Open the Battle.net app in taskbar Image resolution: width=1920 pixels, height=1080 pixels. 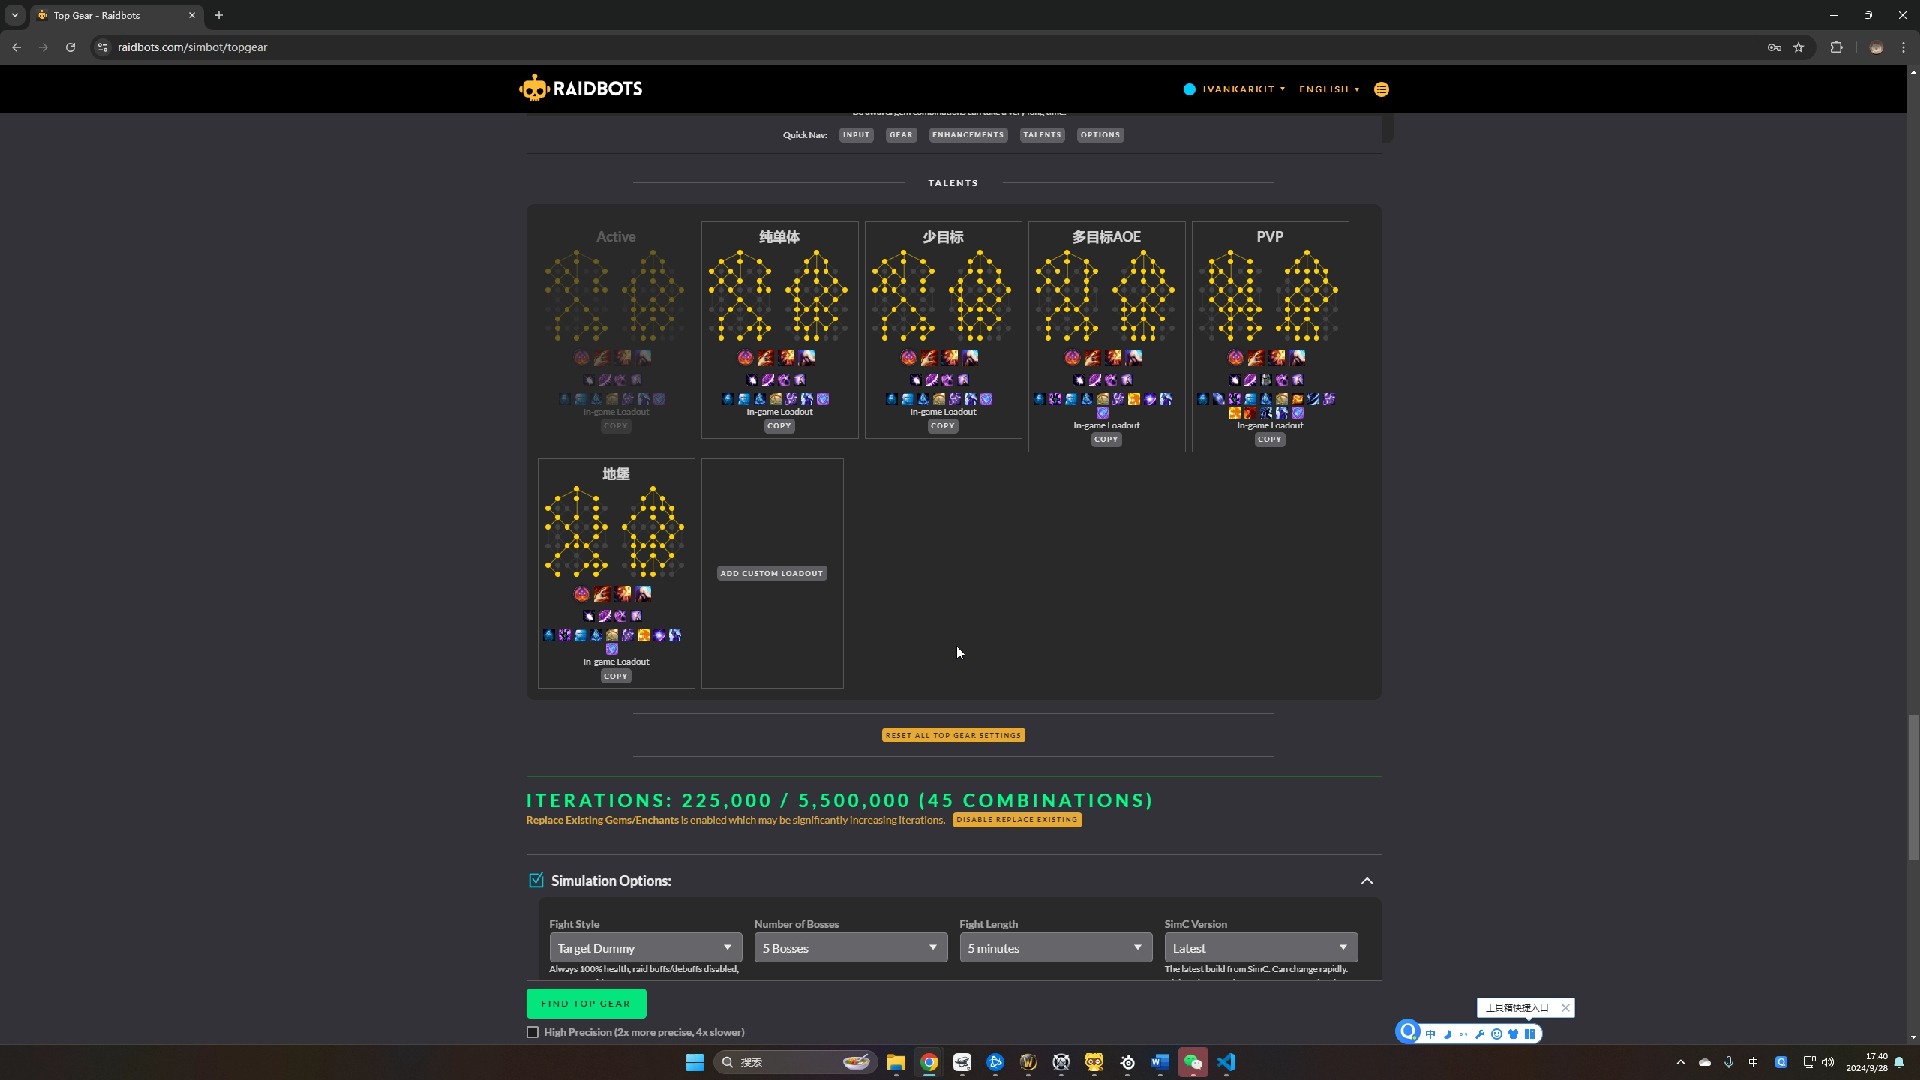tap(995, 1062)
